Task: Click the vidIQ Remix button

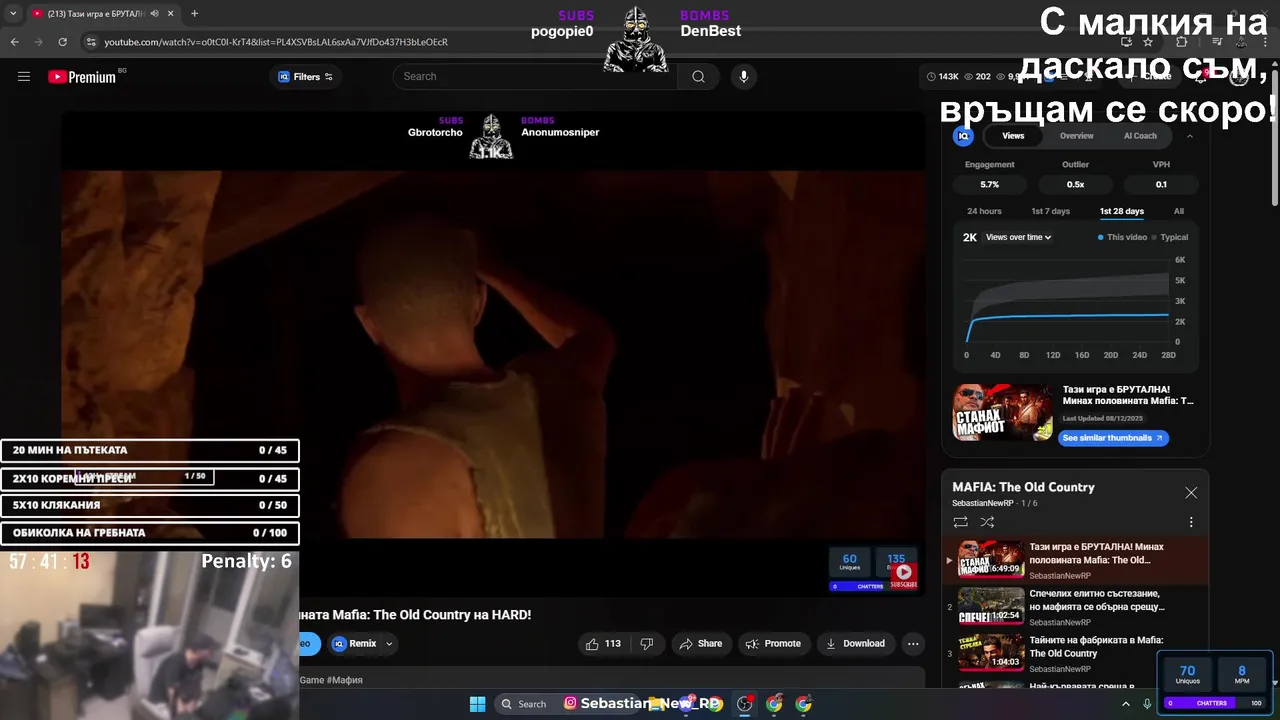Action: [354, 644]
